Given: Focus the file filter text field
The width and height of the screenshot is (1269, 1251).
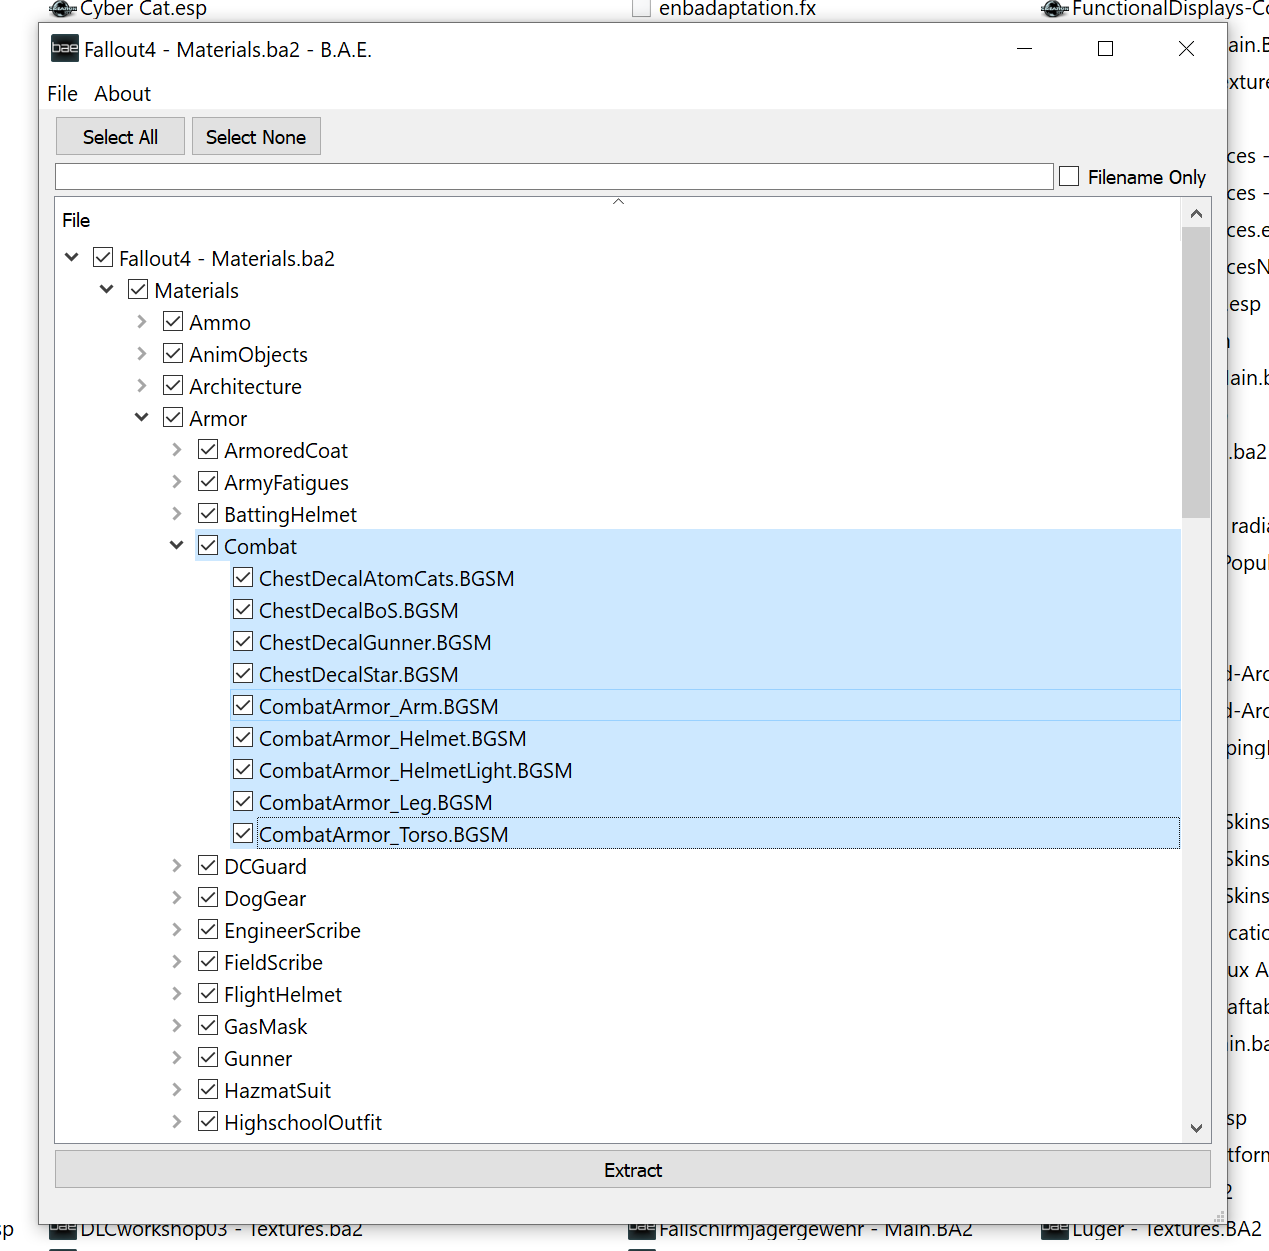Looking at the screenshot, I should pos(554,177).
